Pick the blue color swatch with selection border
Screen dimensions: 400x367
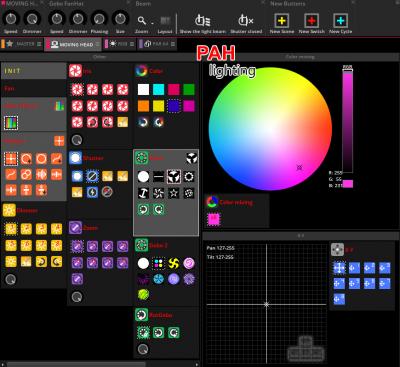coord(174,106)
